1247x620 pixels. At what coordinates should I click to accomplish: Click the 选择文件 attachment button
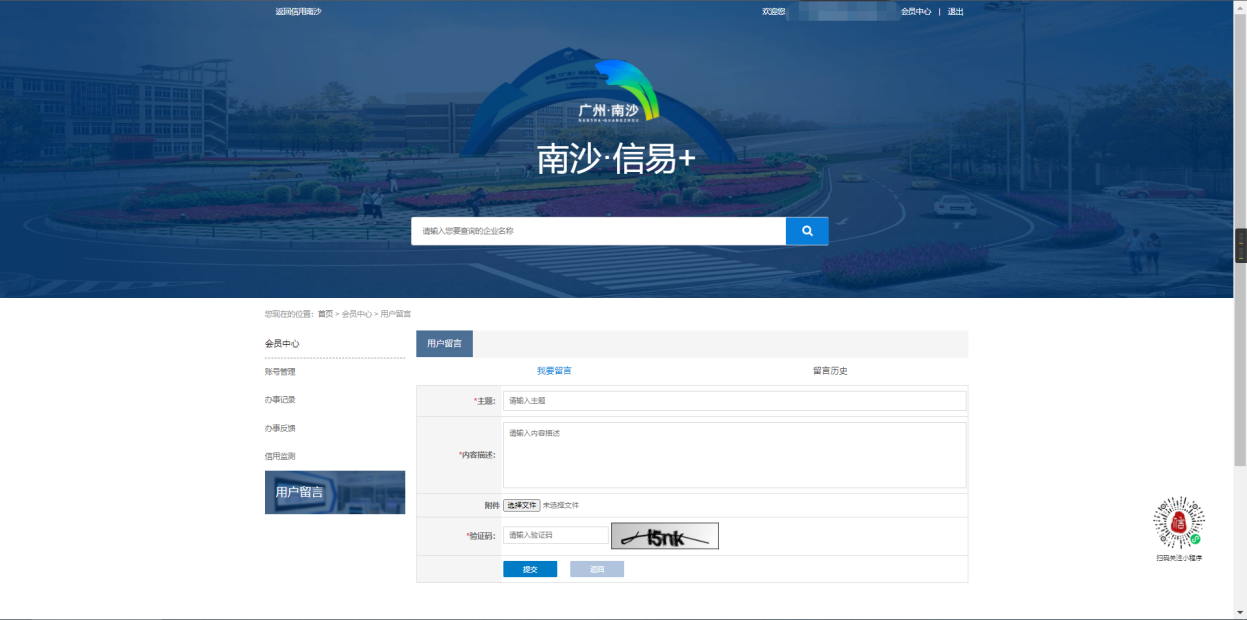pos(521,506)
